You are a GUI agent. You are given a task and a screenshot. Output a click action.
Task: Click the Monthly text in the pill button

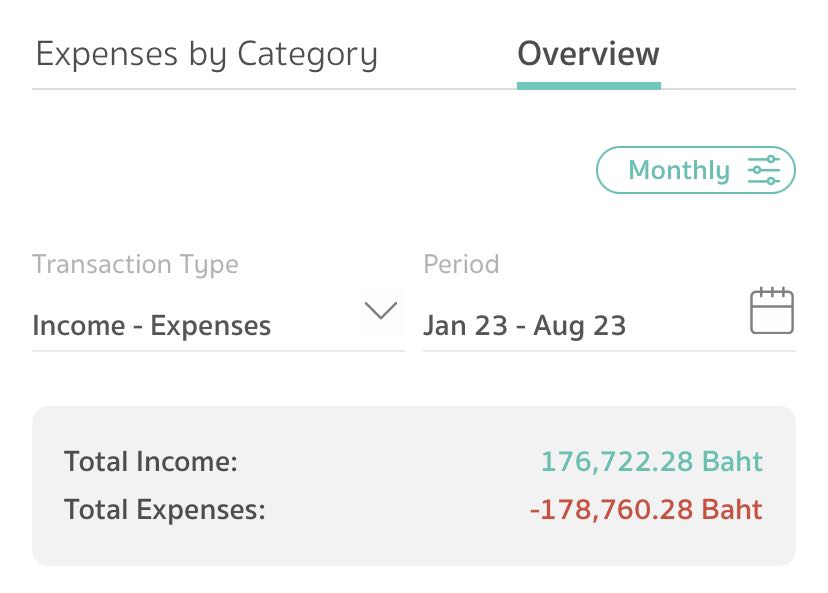679,171
